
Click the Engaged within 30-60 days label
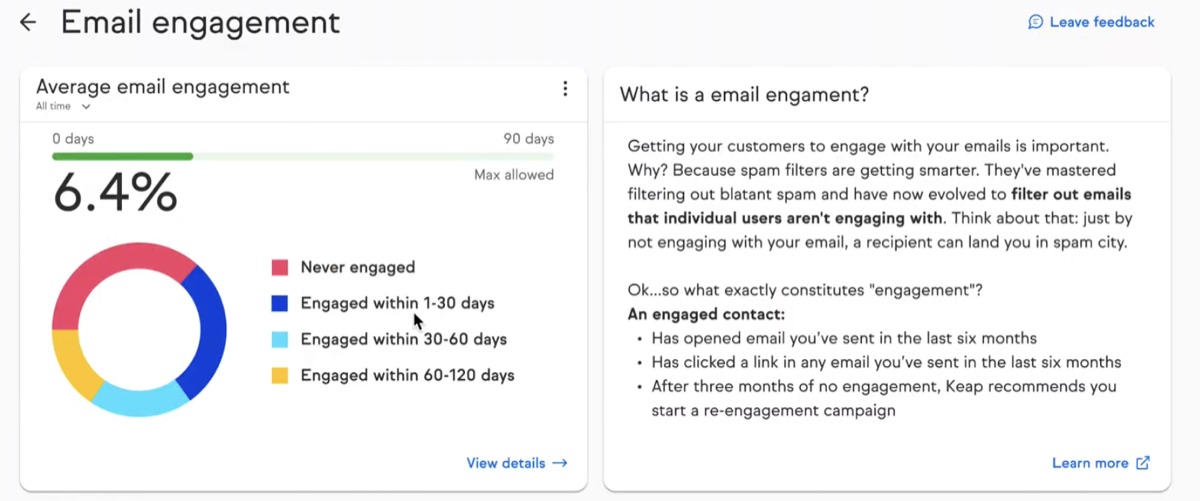[x=404, y=339]
